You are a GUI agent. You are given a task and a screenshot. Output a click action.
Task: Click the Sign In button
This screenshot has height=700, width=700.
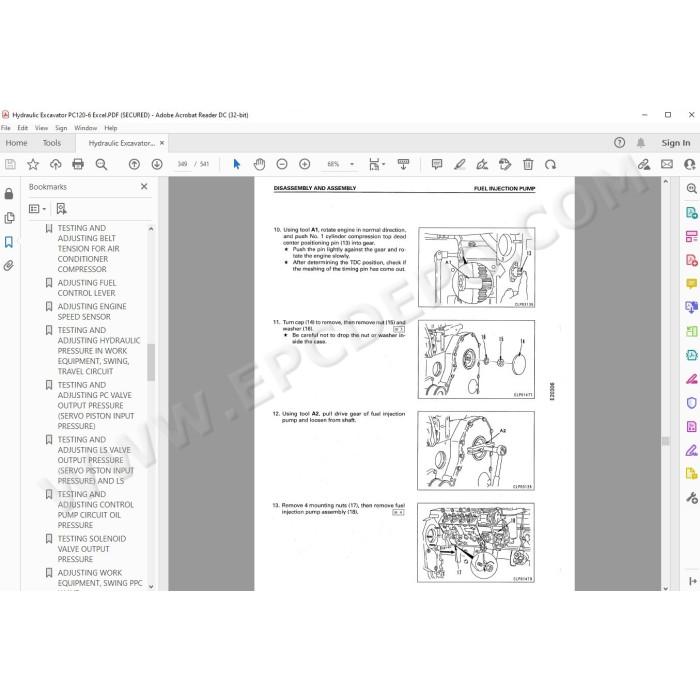pos(675,143)
